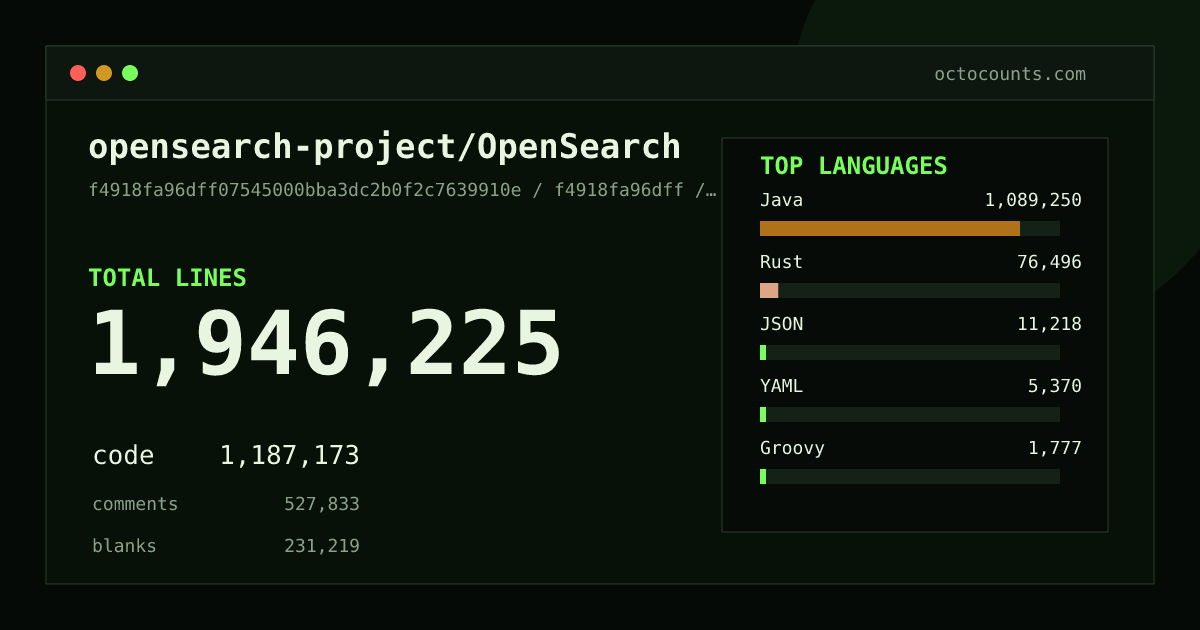Image resolution: width=1200 pixels, height=630 pixels.
Task: Click the Groovy line count 1,777
Action: tap(1055, 448)
